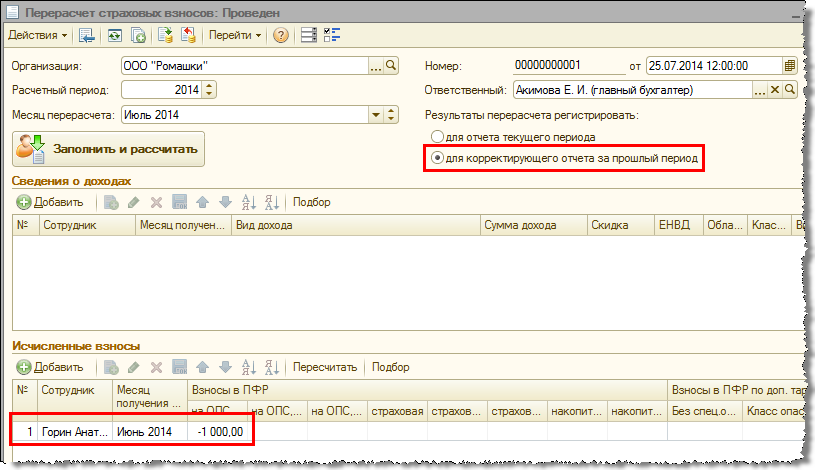815x470 pixels.
Task: Click sort ascending icon in Сведения о доходах
Action: 248,202
